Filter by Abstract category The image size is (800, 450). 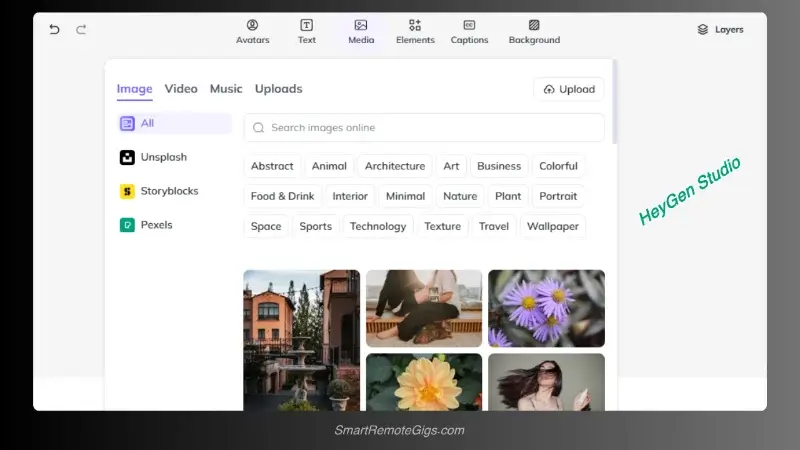(272, 166)
